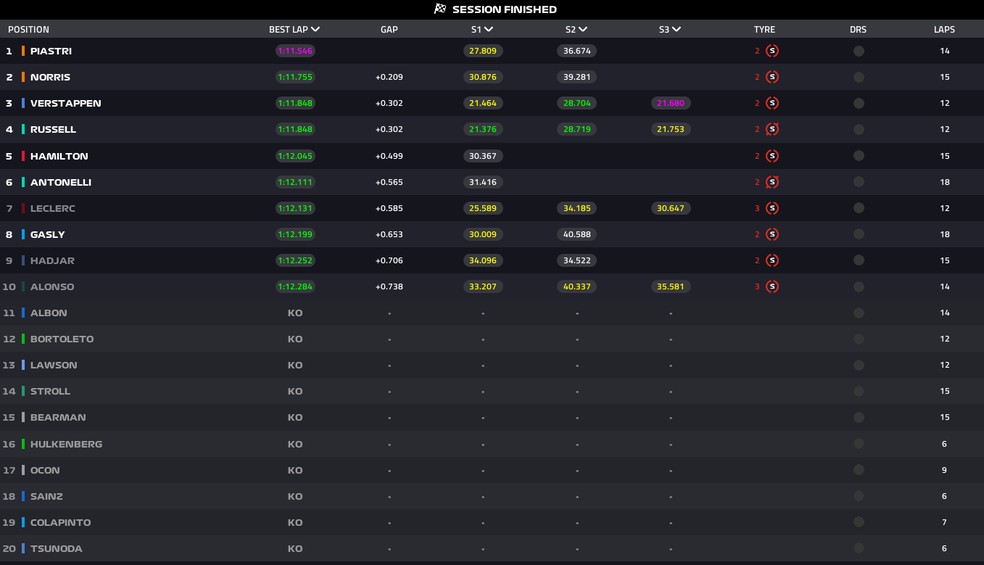Click Norris's best lap 1:11.755
The height and width of the screenshot is (565, 984).
pos(295,77)
